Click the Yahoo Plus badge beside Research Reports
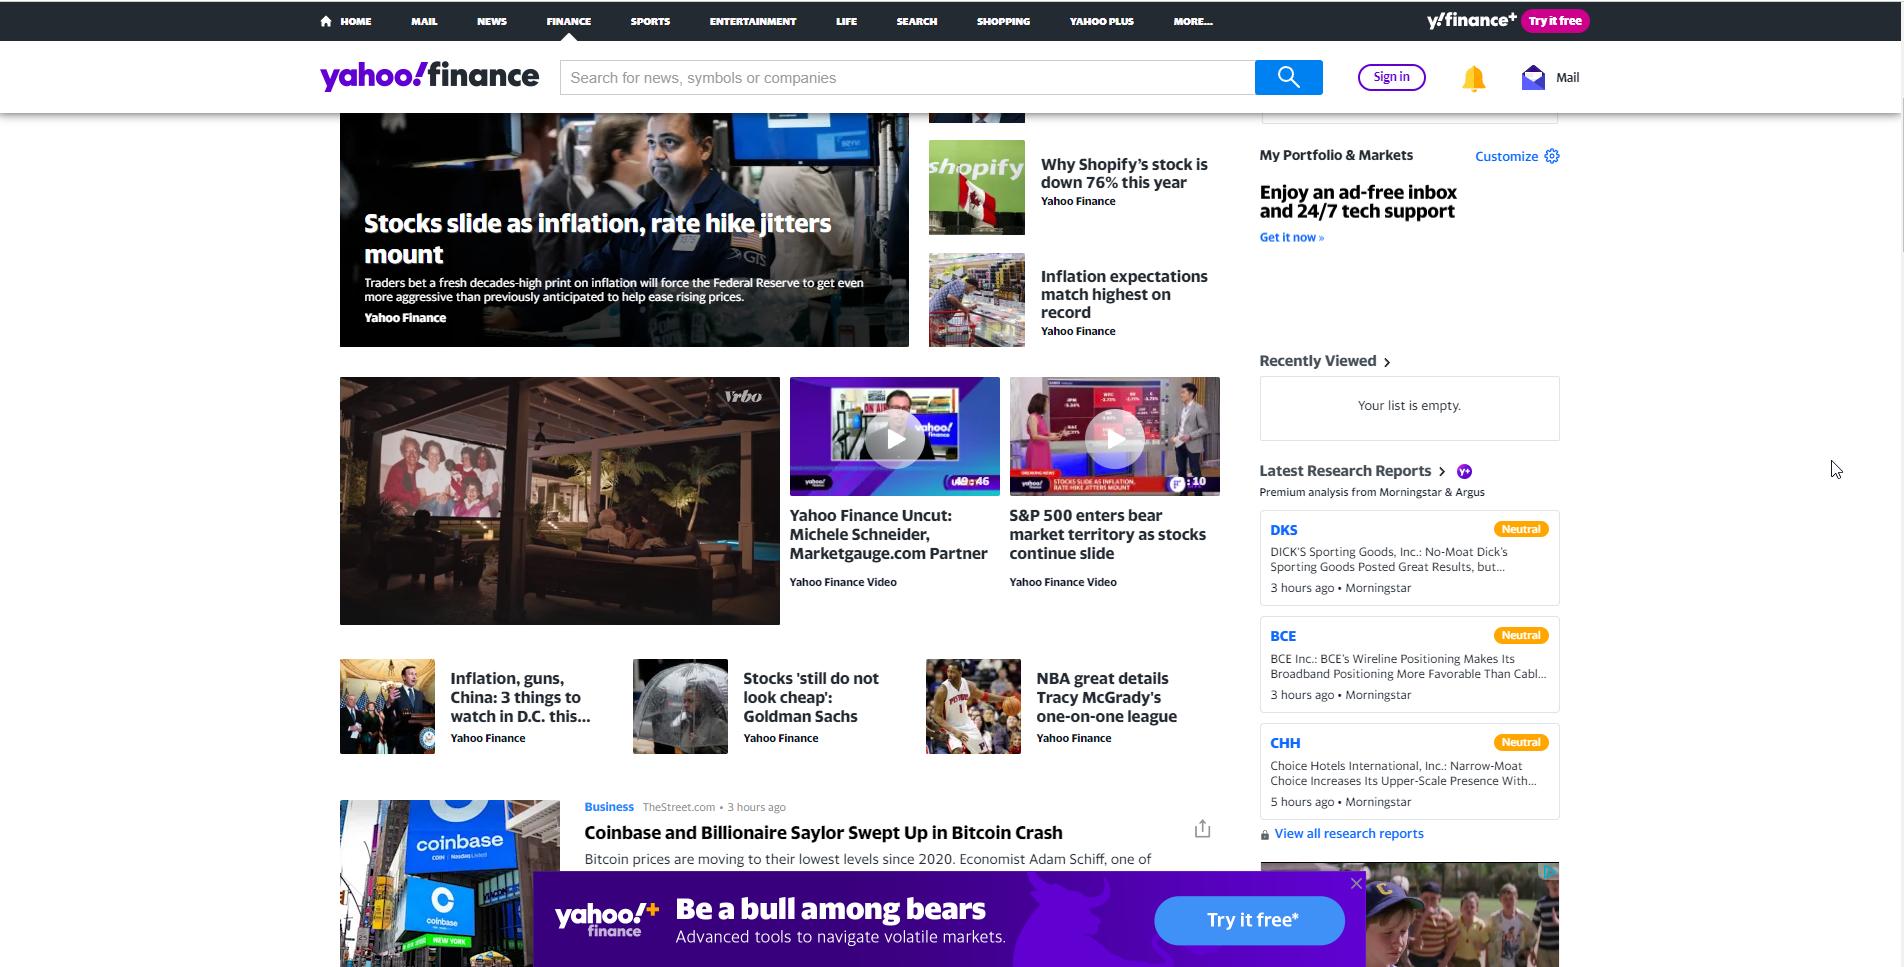1904x967 pixels. (1464, 471)
